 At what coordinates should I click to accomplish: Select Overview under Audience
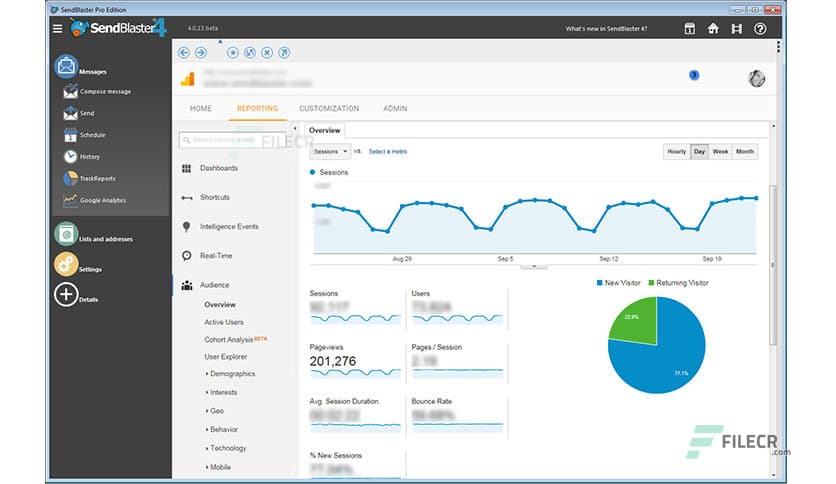[220, 305]
